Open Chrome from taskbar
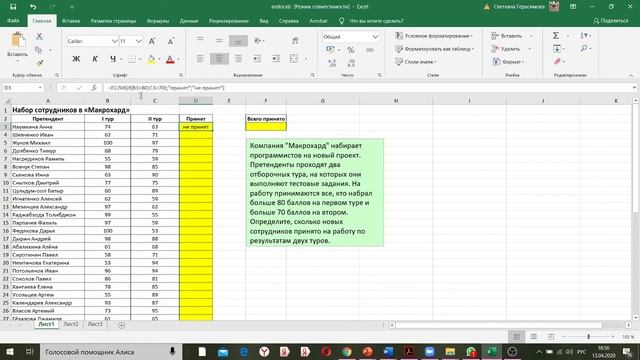The width and height of the screenshot is (640, 360). (x=347, y=351)
